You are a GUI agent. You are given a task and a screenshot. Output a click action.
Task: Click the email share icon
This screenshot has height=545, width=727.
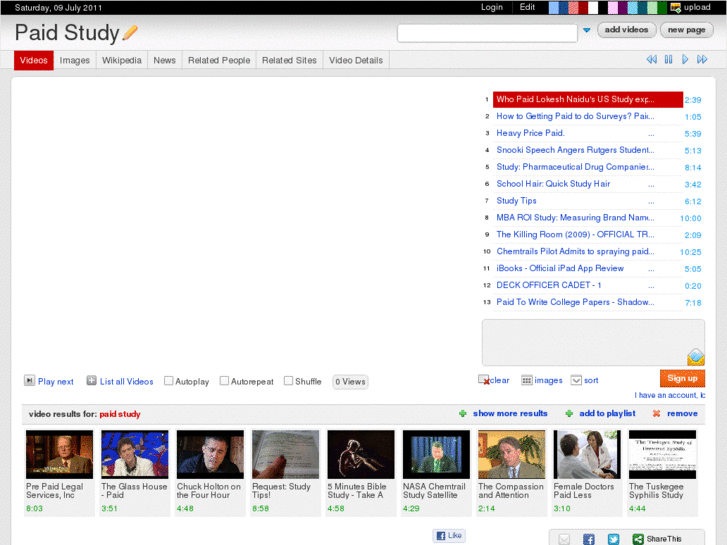[x=564, y=539]
